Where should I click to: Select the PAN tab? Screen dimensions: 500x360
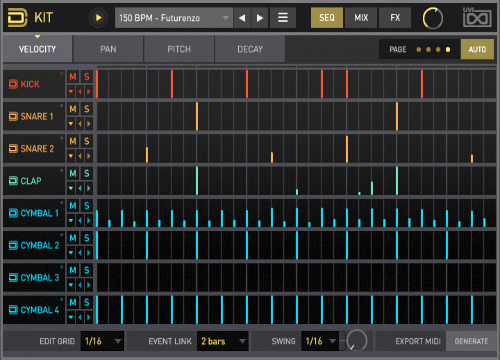click(x=108, y=49)
